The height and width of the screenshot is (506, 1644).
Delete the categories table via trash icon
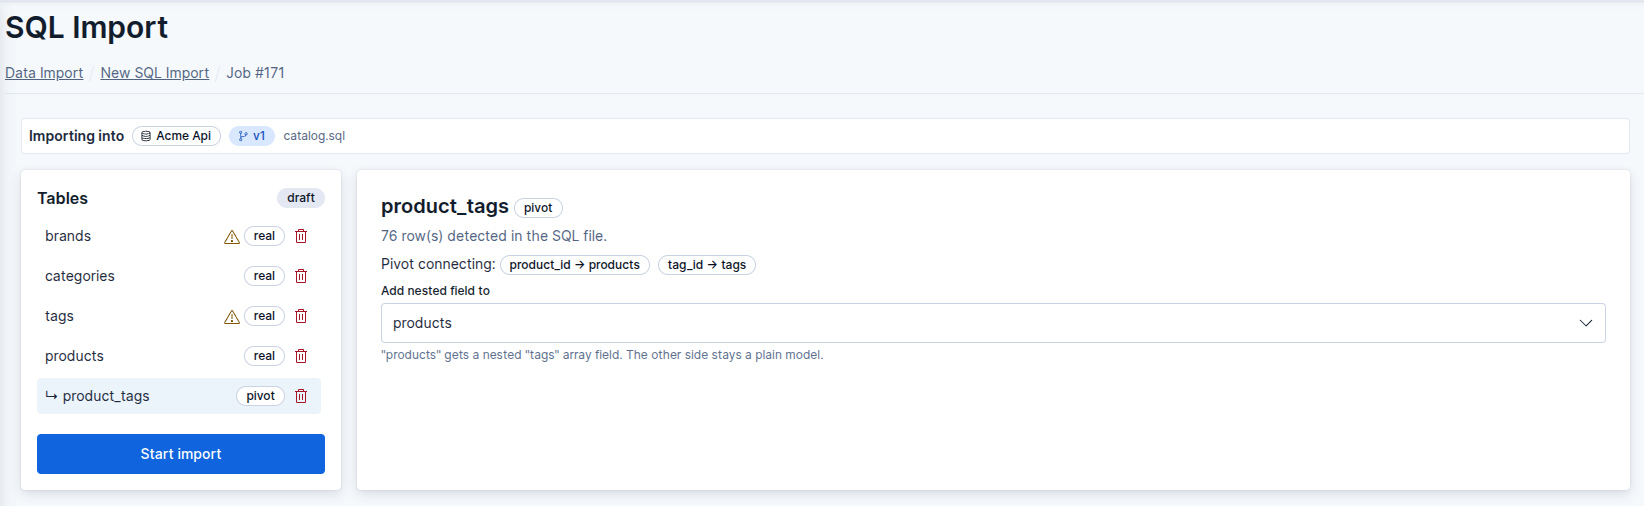pos(301,276)
